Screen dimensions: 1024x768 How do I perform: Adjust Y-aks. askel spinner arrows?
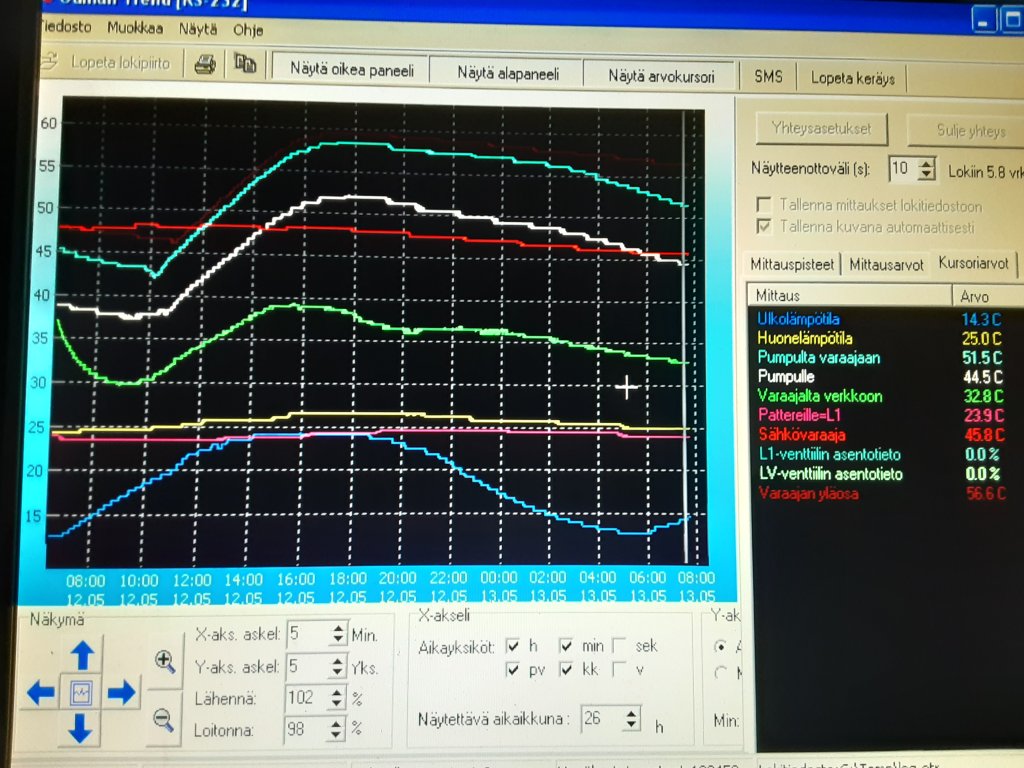point(337,666)
